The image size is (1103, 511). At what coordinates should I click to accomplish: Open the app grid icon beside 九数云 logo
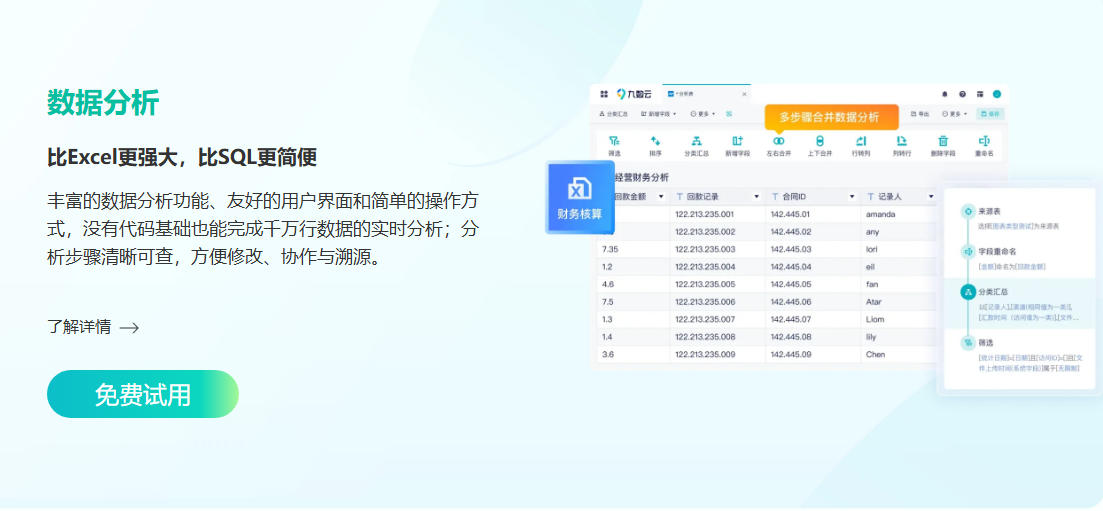click(604, 94)
